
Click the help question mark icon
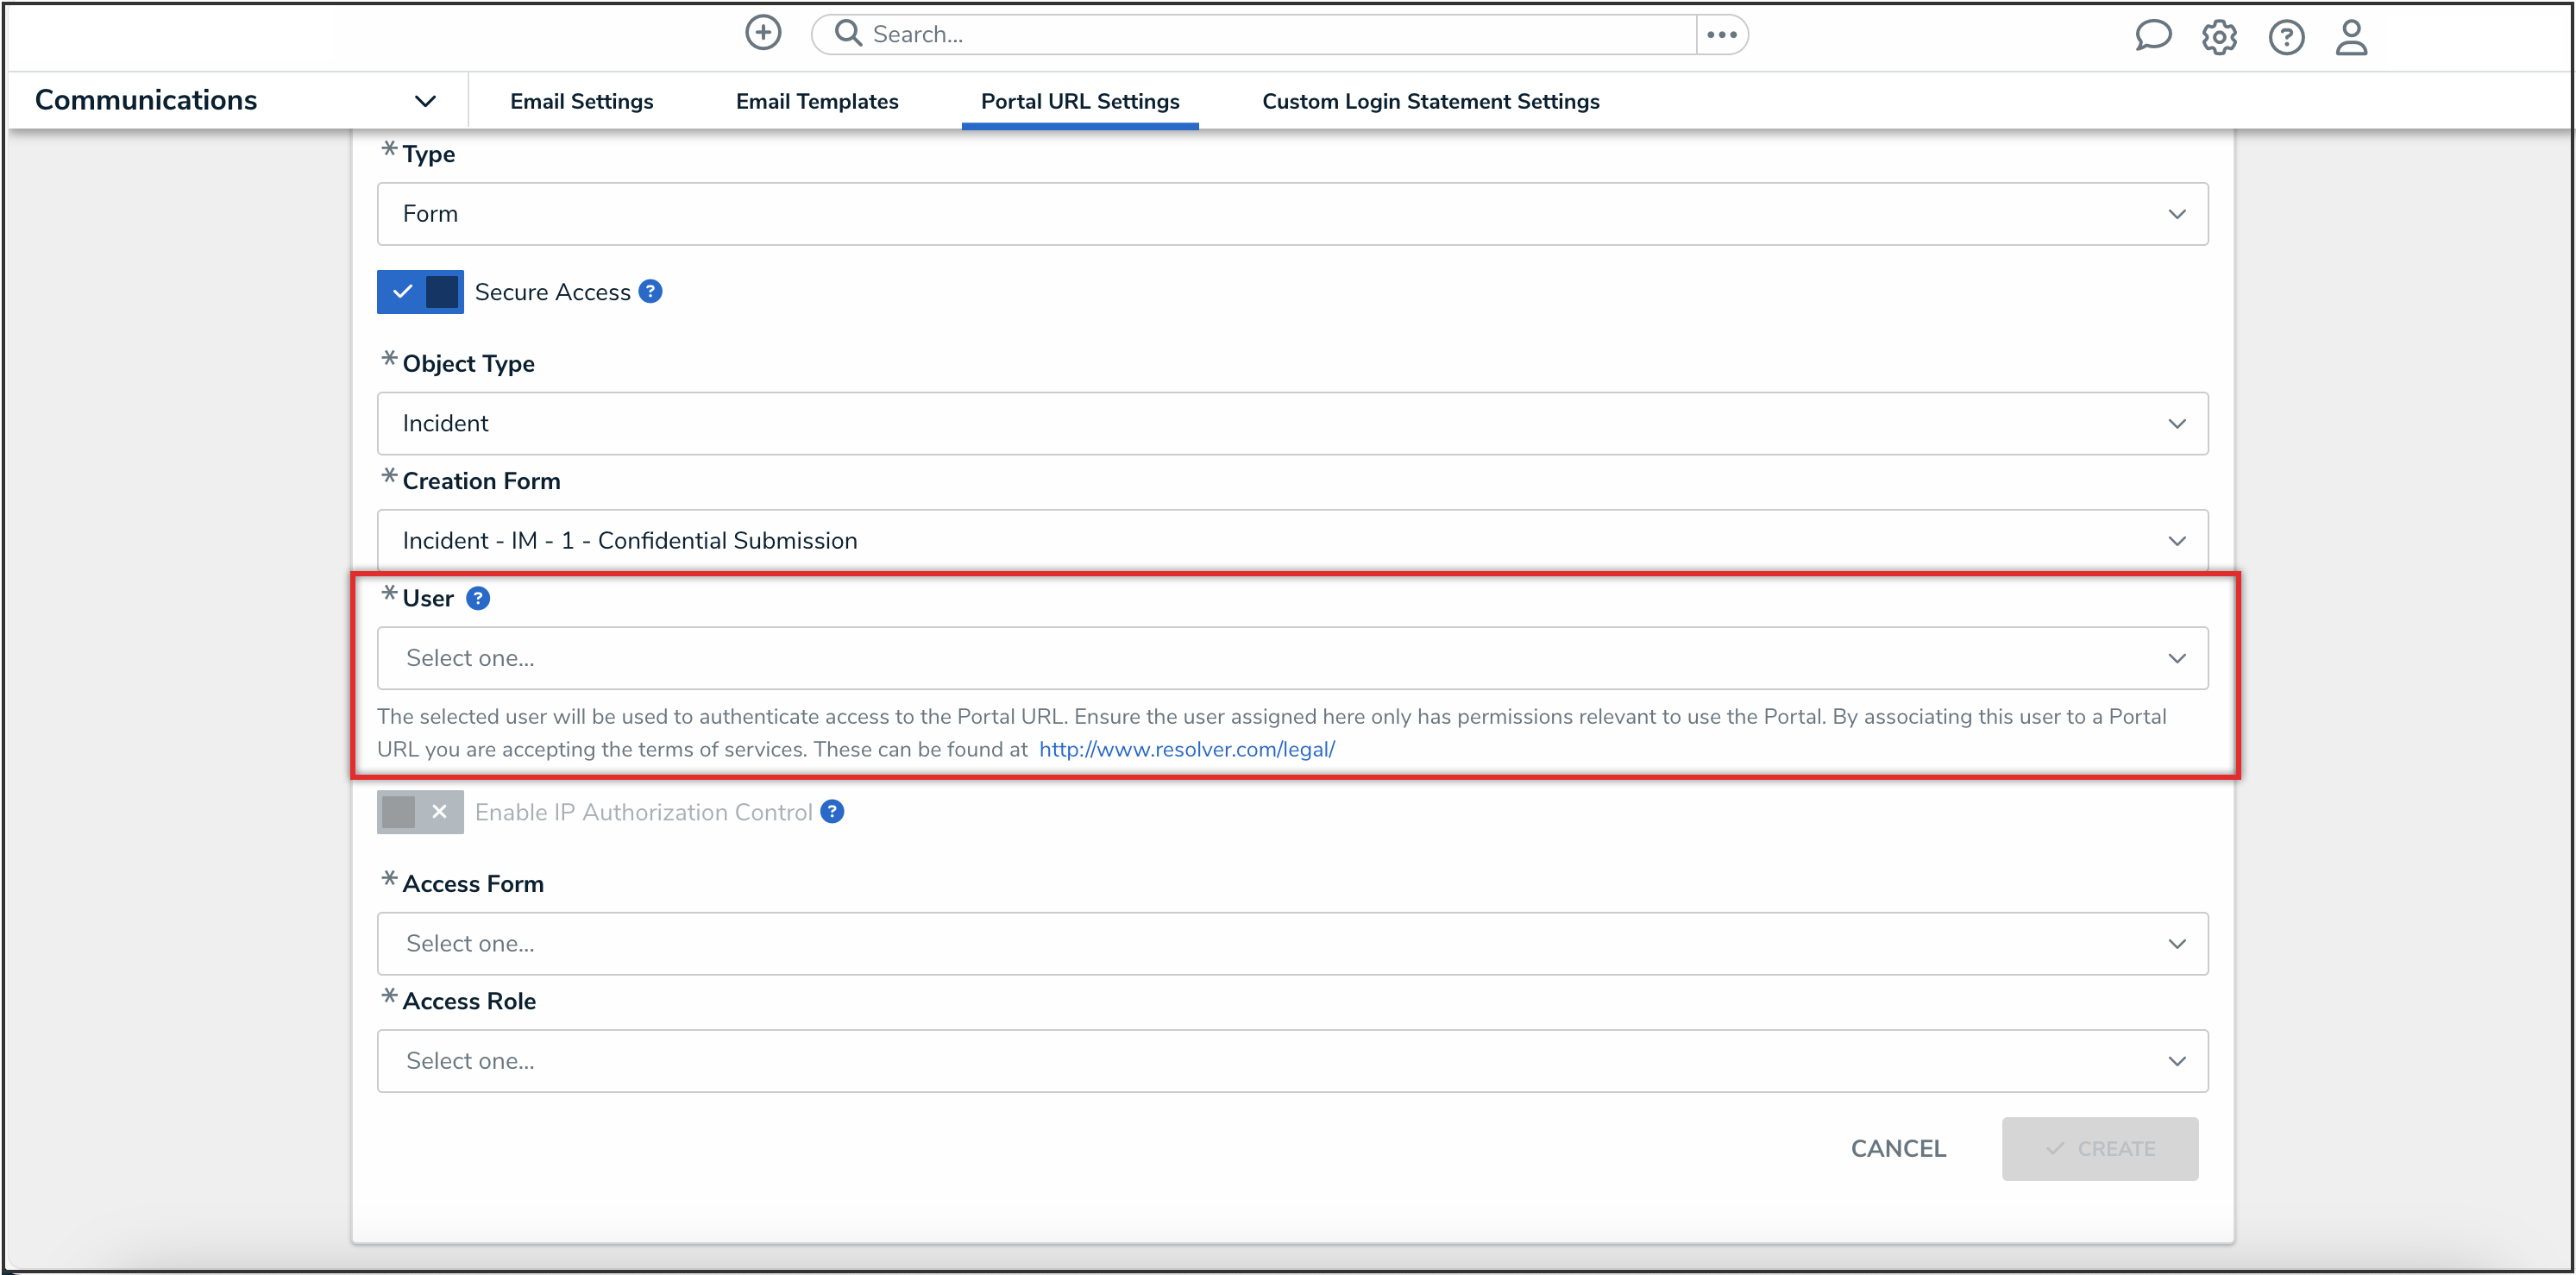click(x=2286, y=38)
